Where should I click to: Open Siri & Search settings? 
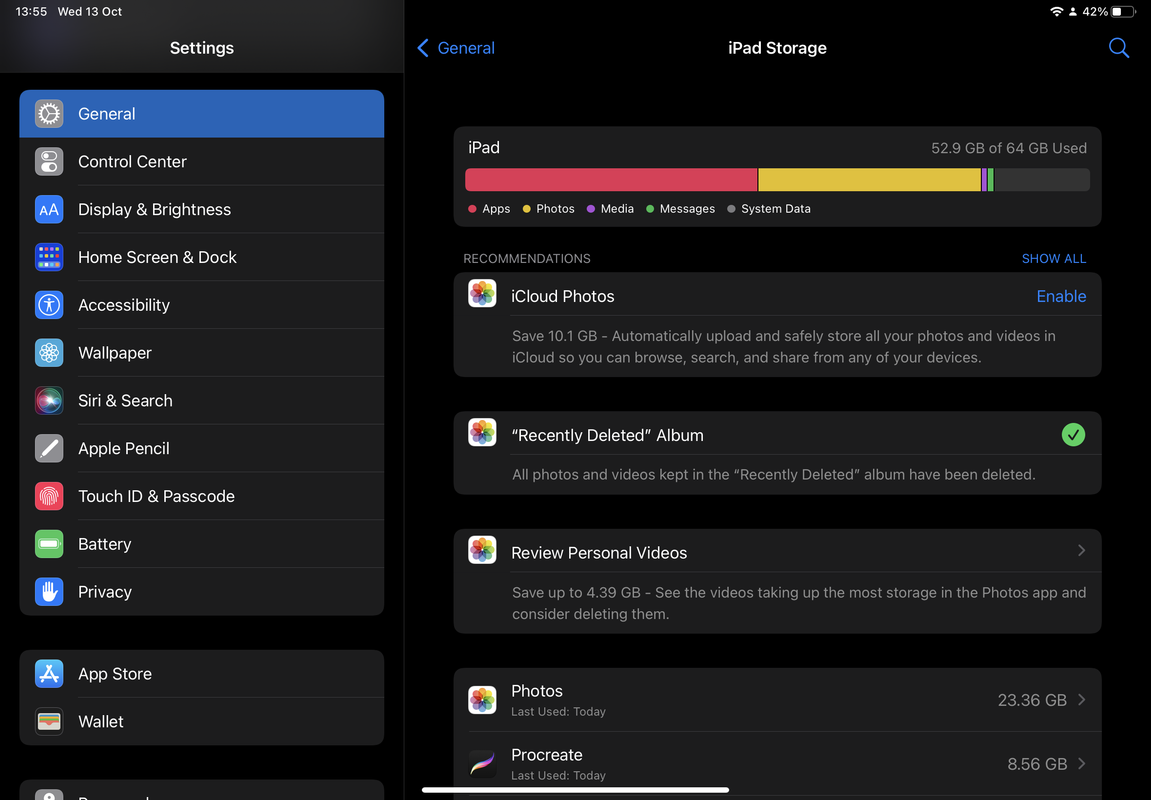click(x=202, y=401)
